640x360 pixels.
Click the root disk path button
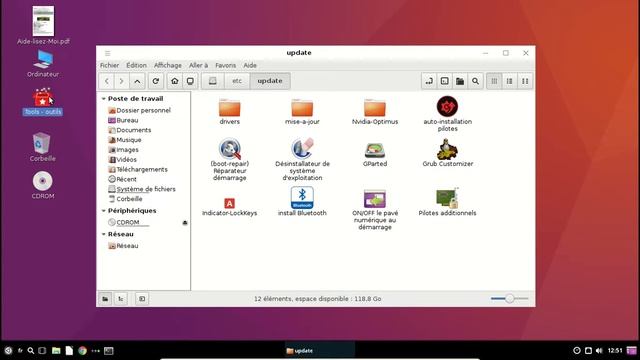(x=213, y=81)
